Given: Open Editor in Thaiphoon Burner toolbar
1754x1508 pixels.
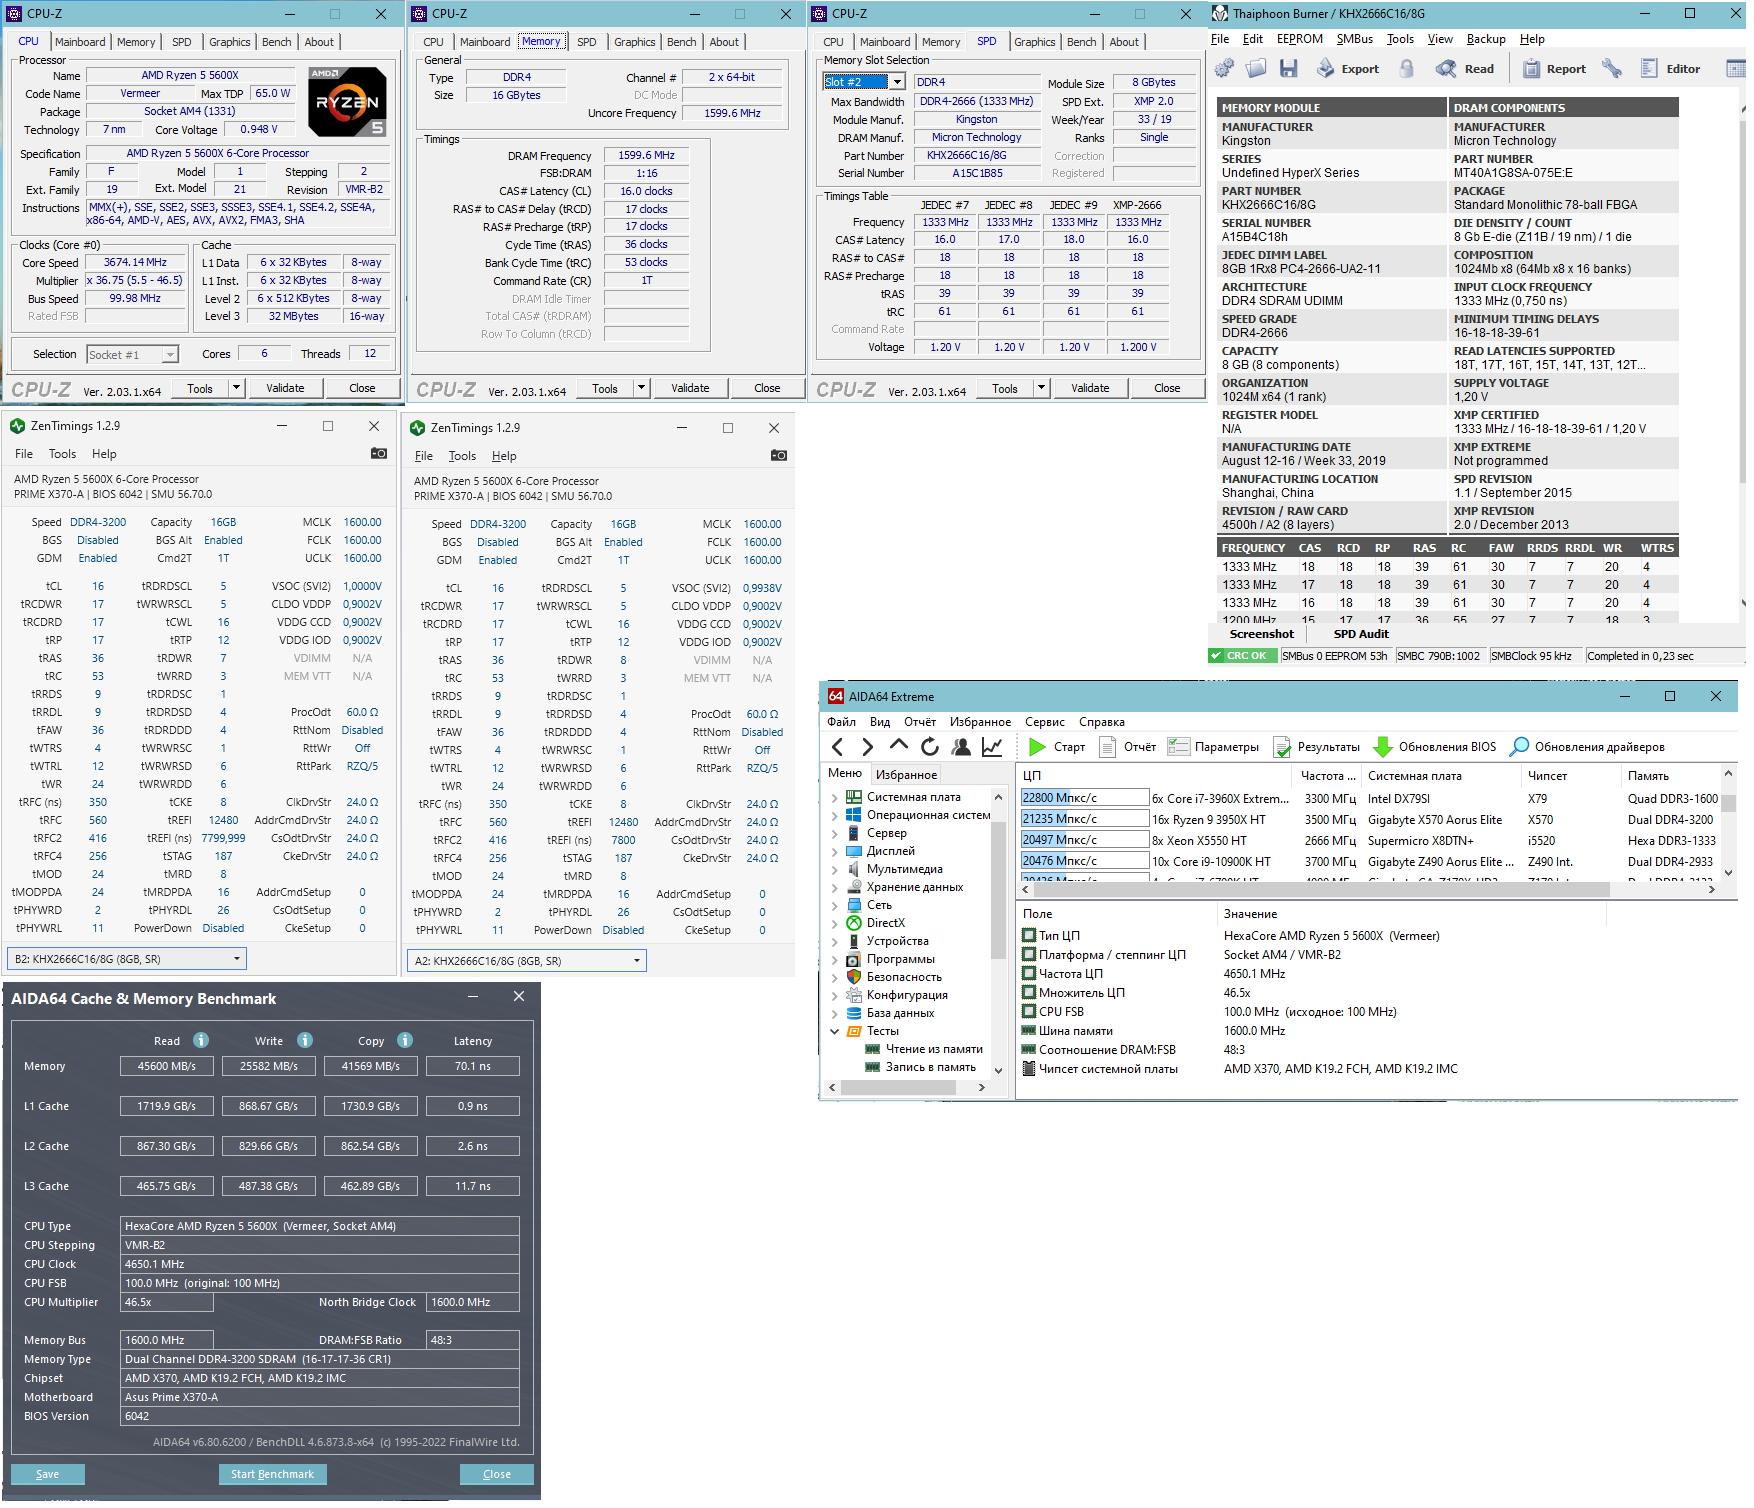Looking at the screenshot, I should point(1670,69).
